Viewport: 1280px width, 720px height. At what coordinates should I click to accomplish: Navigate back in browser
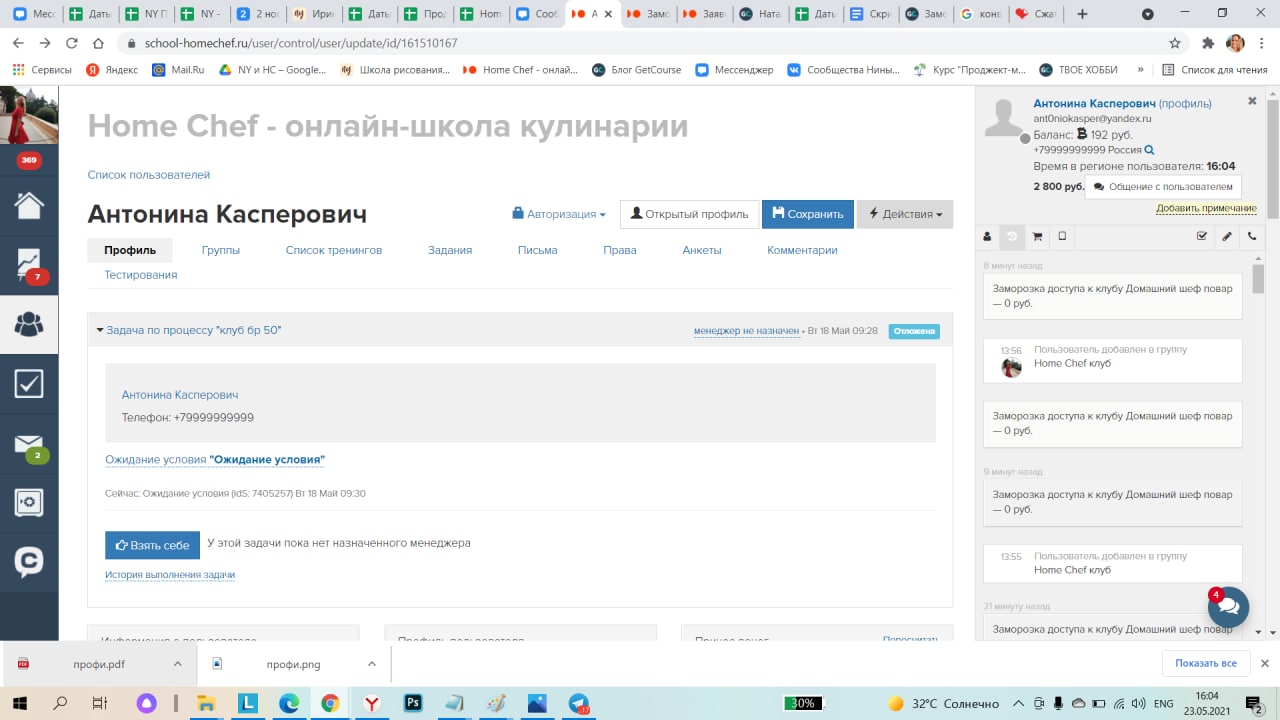click(x=18, y=44)
